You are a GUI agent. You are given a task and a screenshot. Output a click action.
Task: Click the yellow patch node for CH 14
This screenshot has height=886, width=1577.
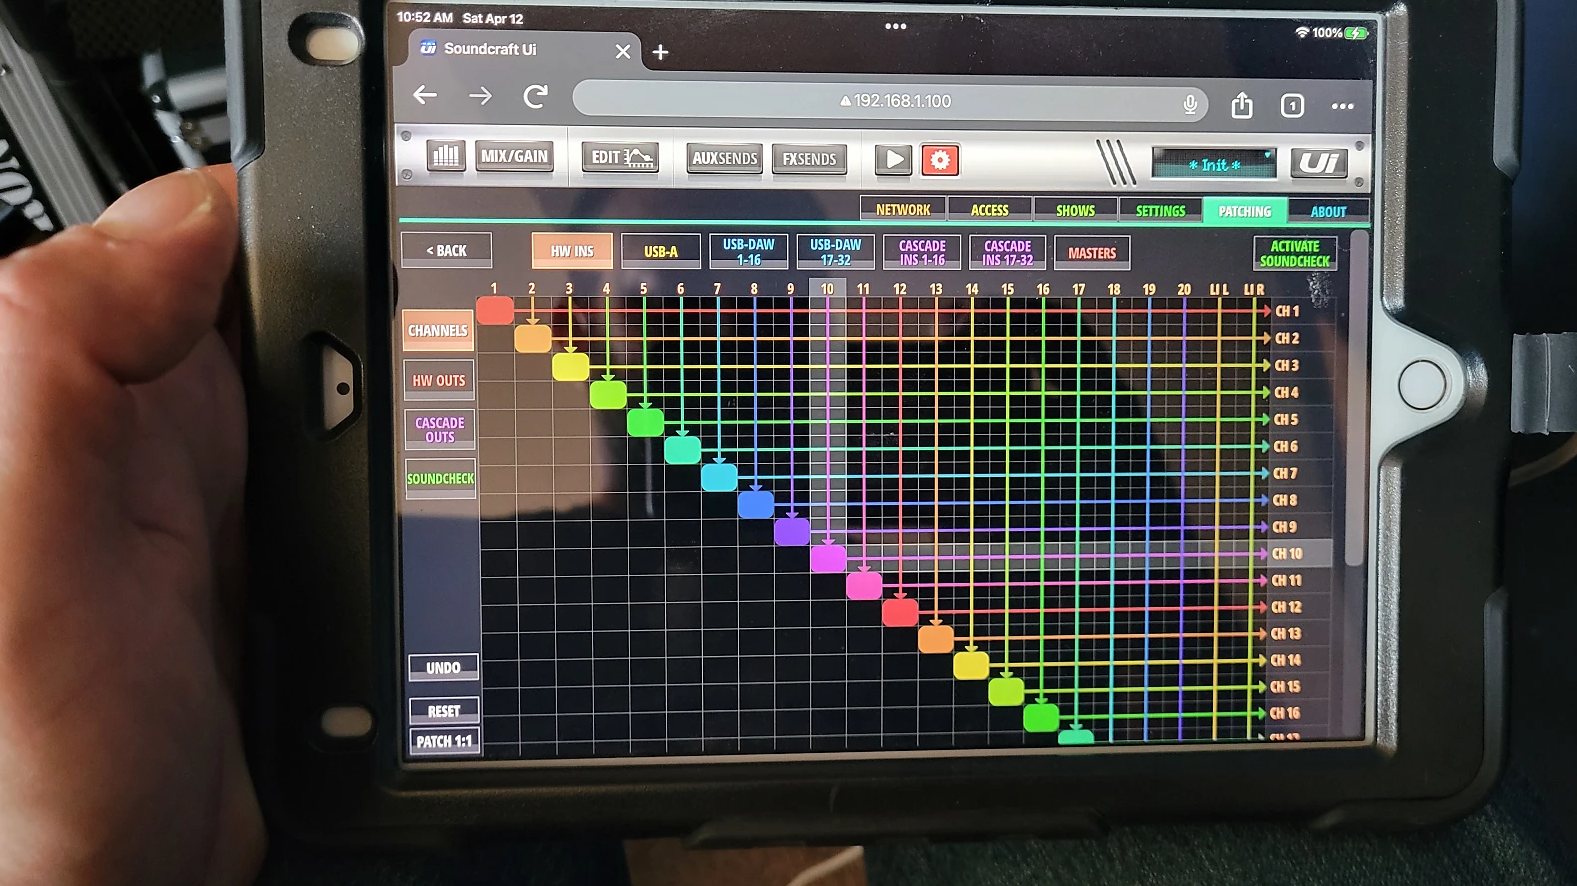pyautogui.click(x=971, y=665)
